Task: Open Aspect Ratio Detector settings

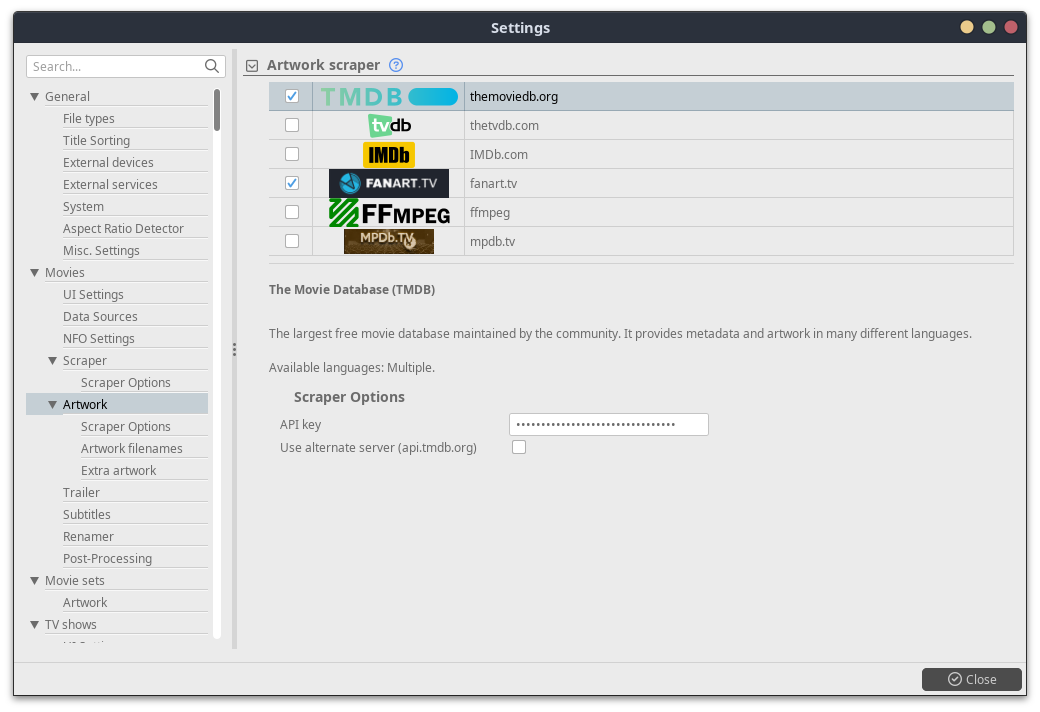Action: 123,229
